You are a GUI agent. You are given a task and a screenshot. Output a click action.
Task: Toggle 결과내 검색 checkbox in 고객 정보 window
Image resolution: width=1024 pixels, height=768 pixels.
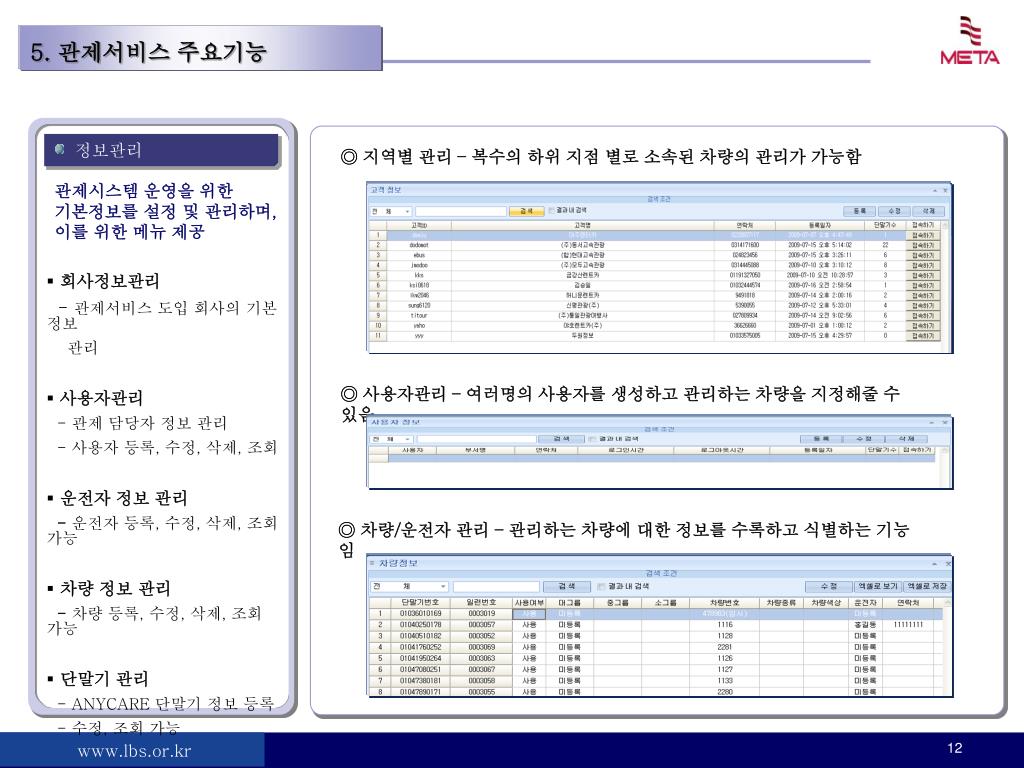(551, 210)
